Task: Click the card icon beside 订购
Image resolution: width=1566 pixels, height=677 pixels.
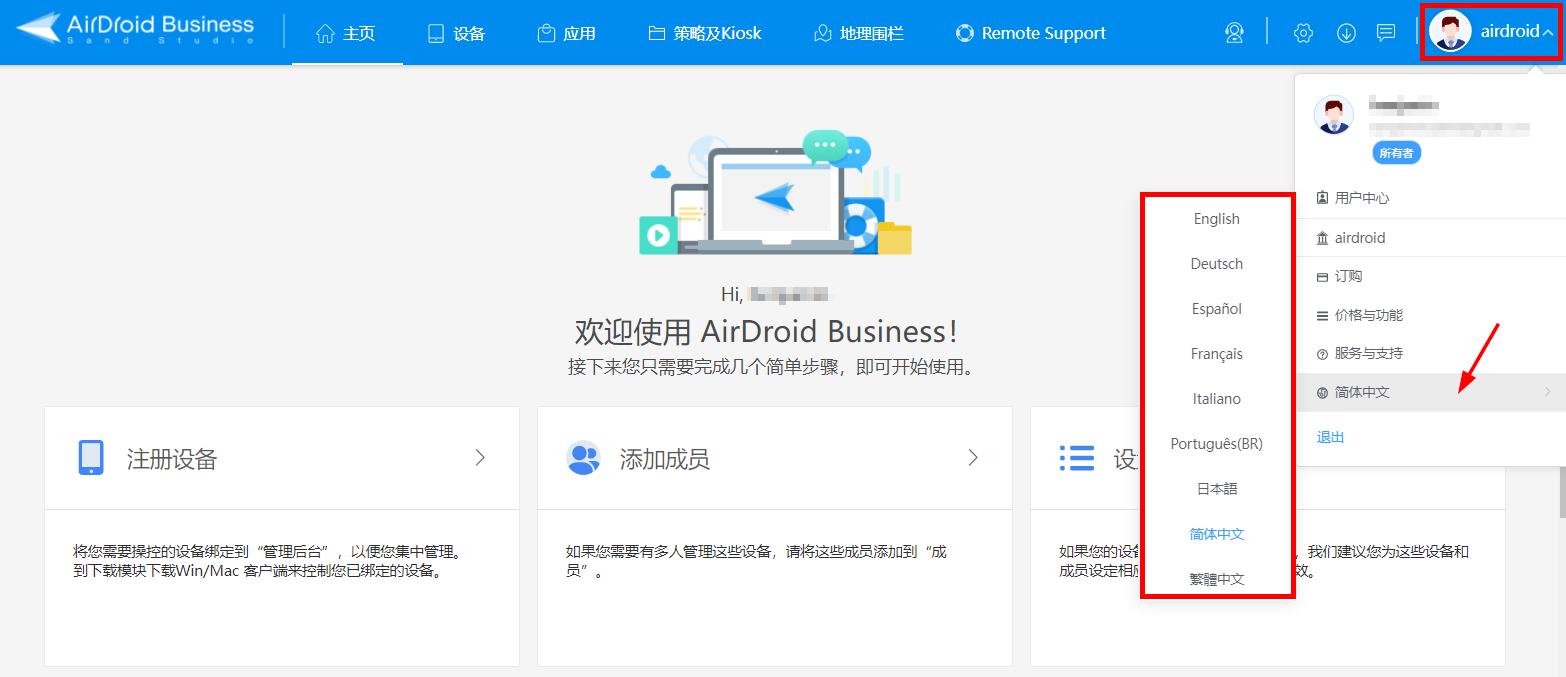Action: click(1323, 277)
